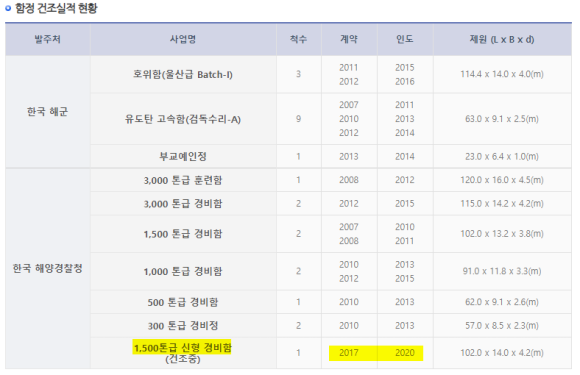Select the '발주처' column header
The height and width of the screenshot is (375, 580).
[x=47, y=39]
